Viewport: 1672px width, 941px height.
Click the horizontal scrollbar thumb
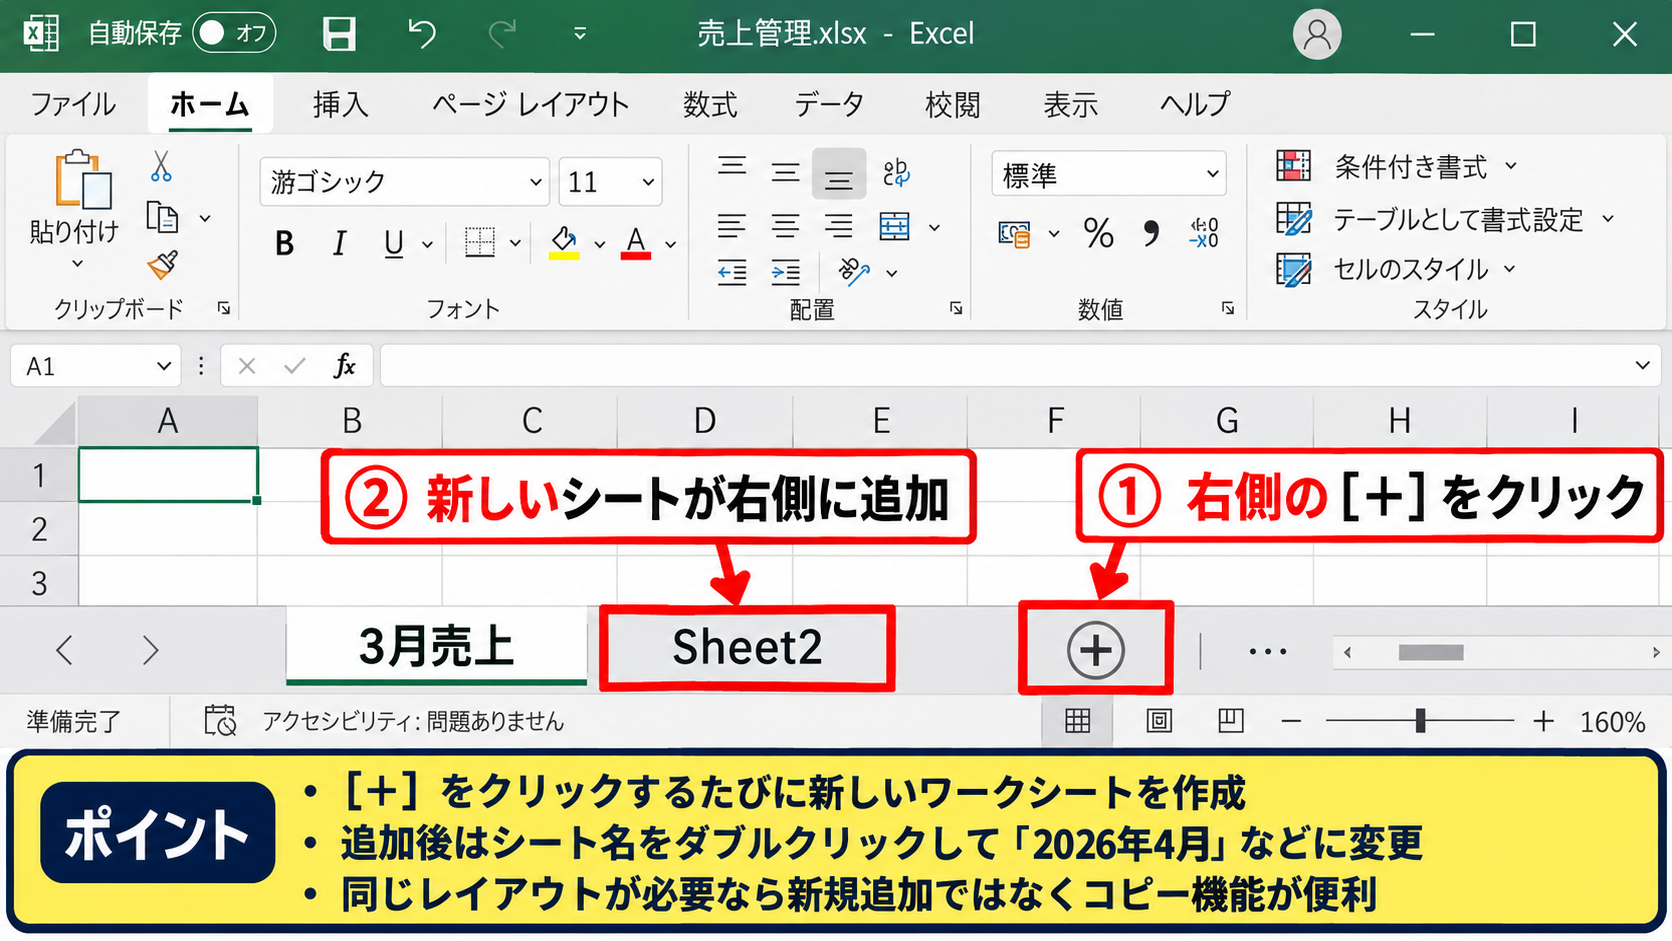point(1431,653)
